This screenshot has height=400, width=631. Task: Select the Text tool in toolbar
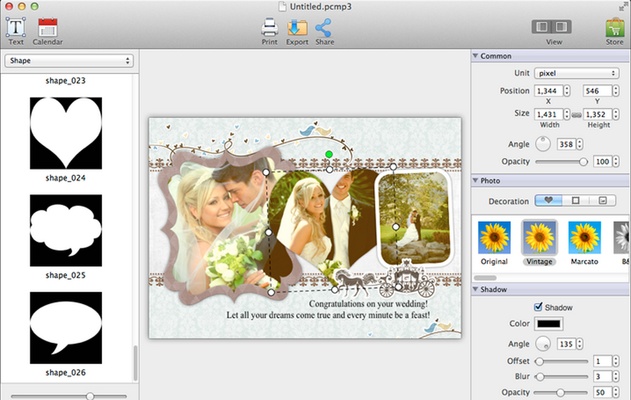click(x=15, y=27)
